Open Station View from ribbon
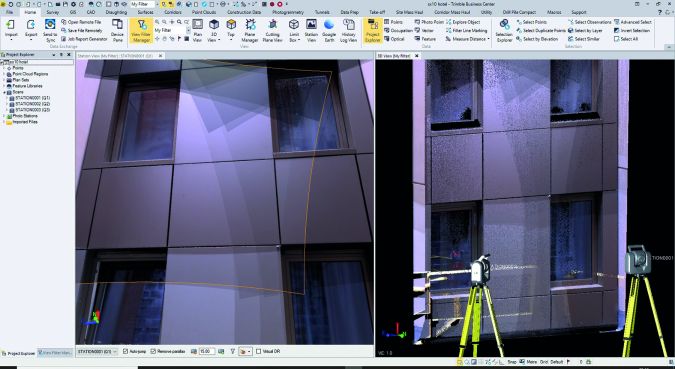The image size is (675, 369). pos(311,30)
